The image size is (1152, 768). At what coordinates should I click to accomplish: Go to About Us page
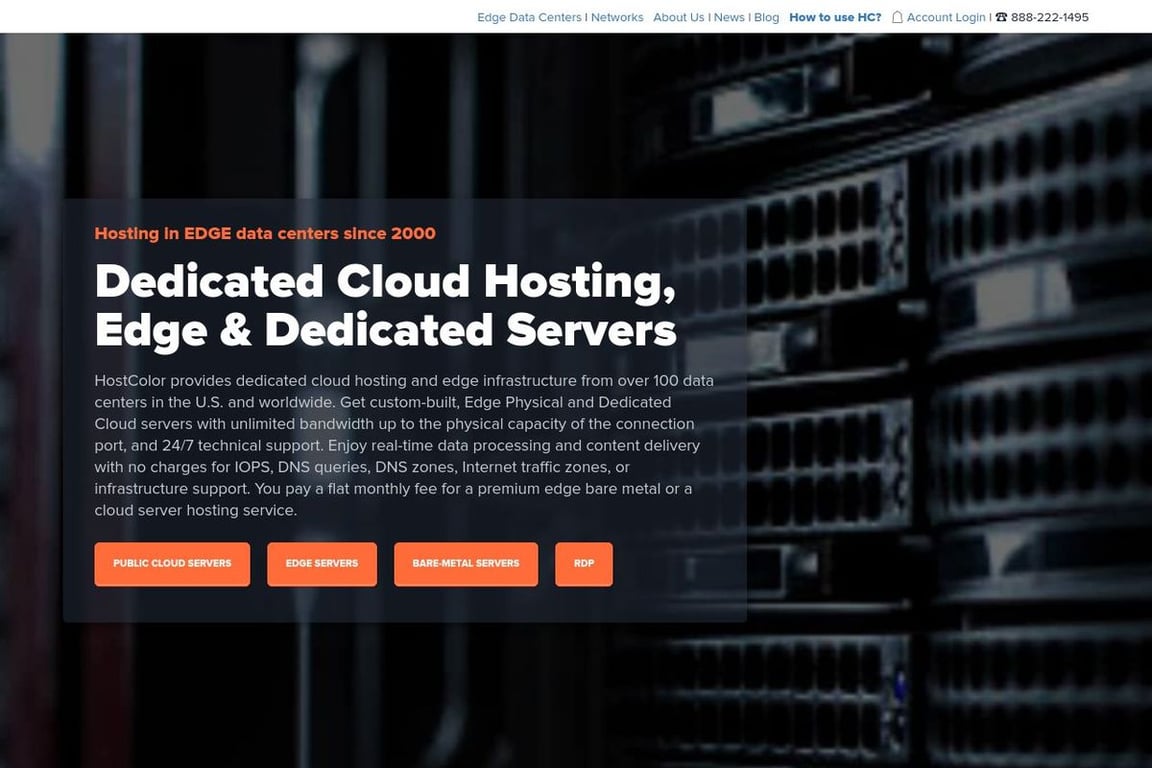click(679, 17)
